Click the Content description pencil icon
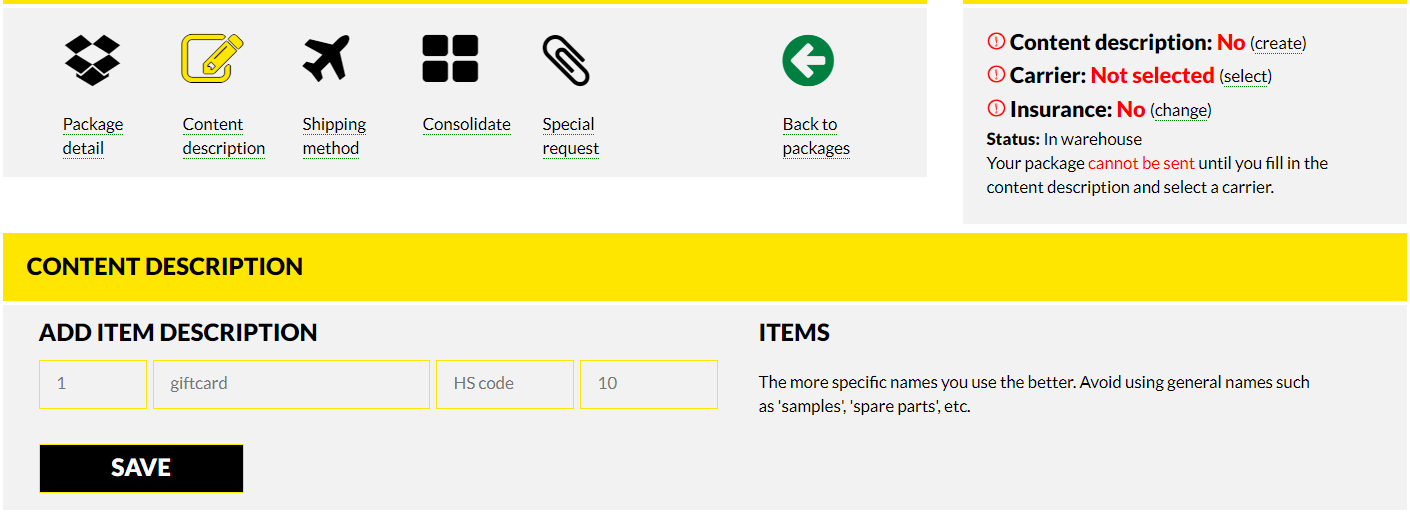 pos(212,58)
